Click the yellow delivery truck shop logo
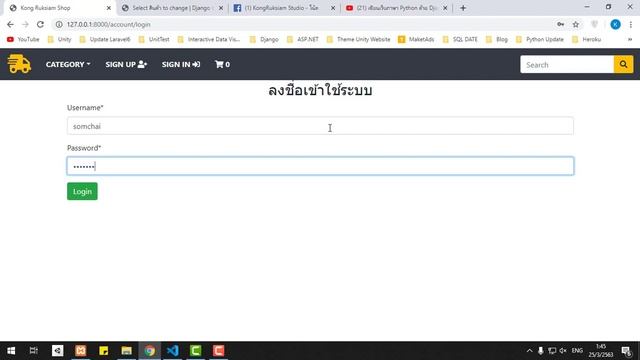 pyautogui.click(x=19, y=64)
